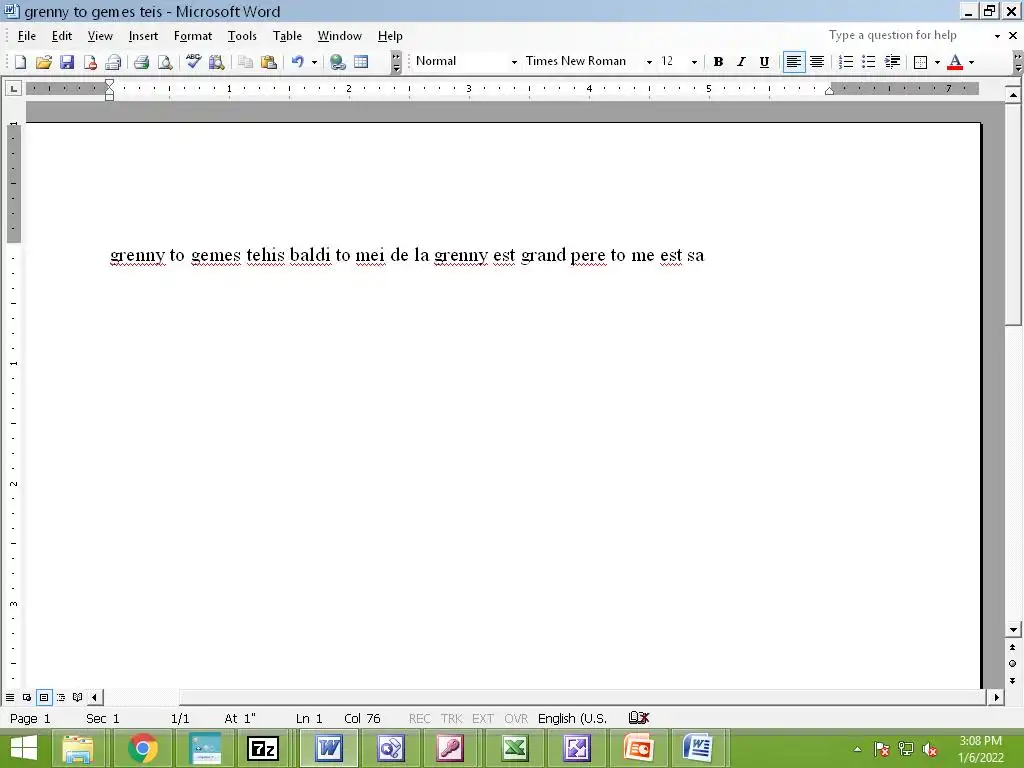The image size is (1024, 768).
Task: Open the Help menu
Action: [x=390, y=36]
